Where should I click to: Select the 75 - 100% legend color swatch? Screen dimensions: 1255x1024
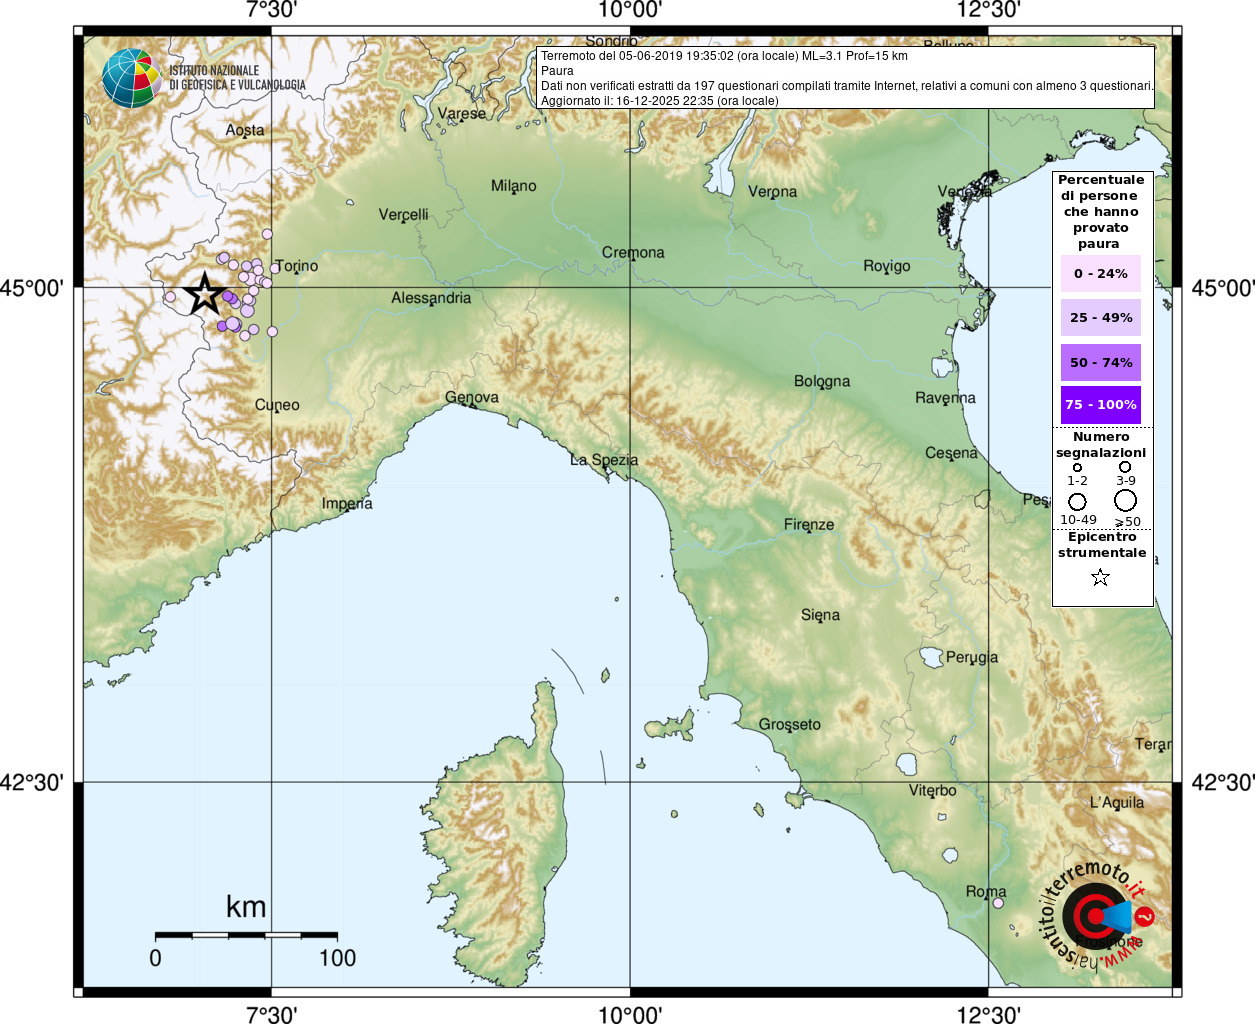point(1100,404)
